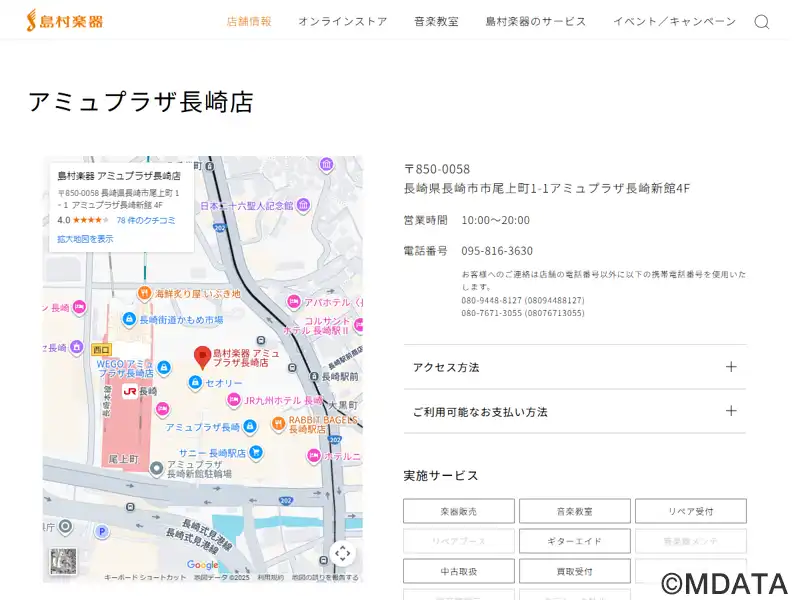Open the 音楽教室 navigation item
The width and height of the screenshot is (800, 600).
[x=436, y=22]
